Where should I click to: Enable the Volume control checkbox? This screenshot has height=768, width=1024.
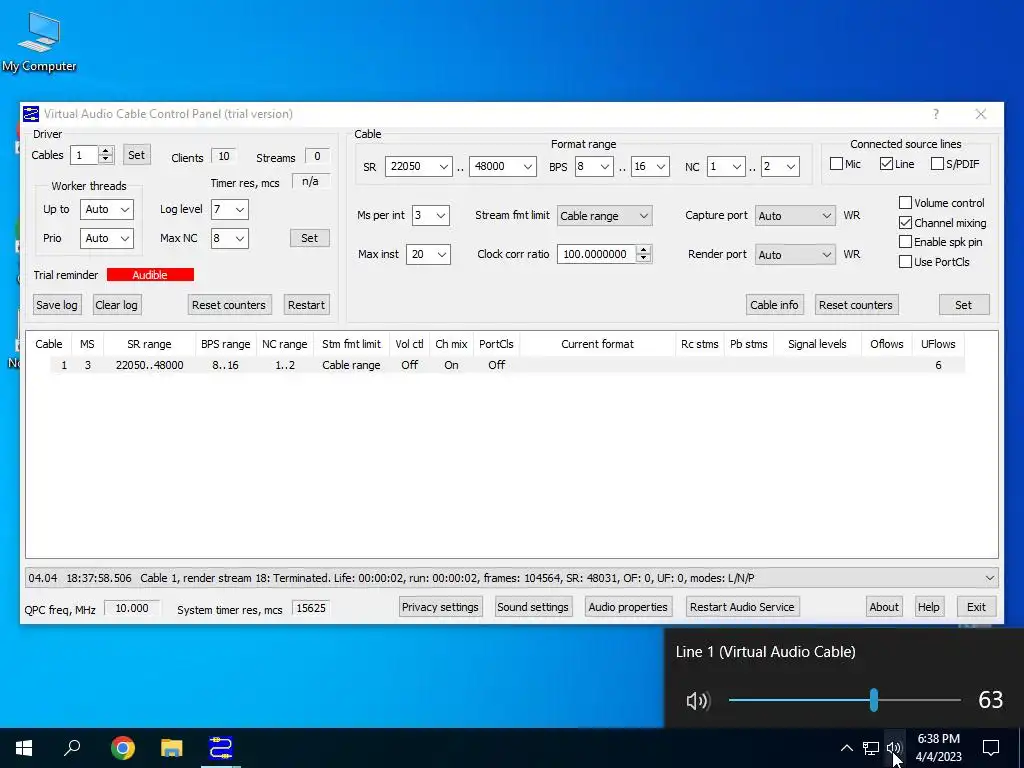click(x=905, y=202)
